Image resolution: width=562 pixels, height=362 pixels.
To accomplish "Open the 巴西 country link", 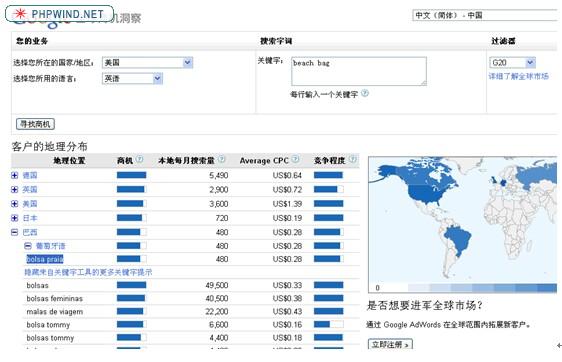I will [30, 232].
